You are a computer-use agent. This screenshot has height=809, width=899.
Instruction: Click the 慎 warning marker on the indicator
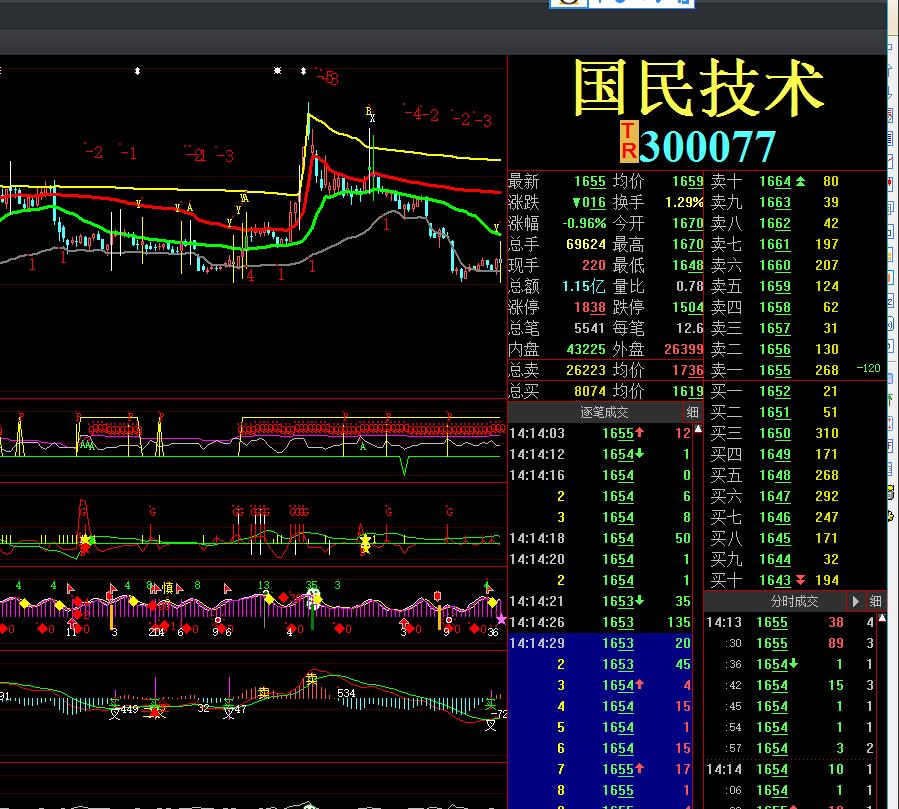pos(168,588)
